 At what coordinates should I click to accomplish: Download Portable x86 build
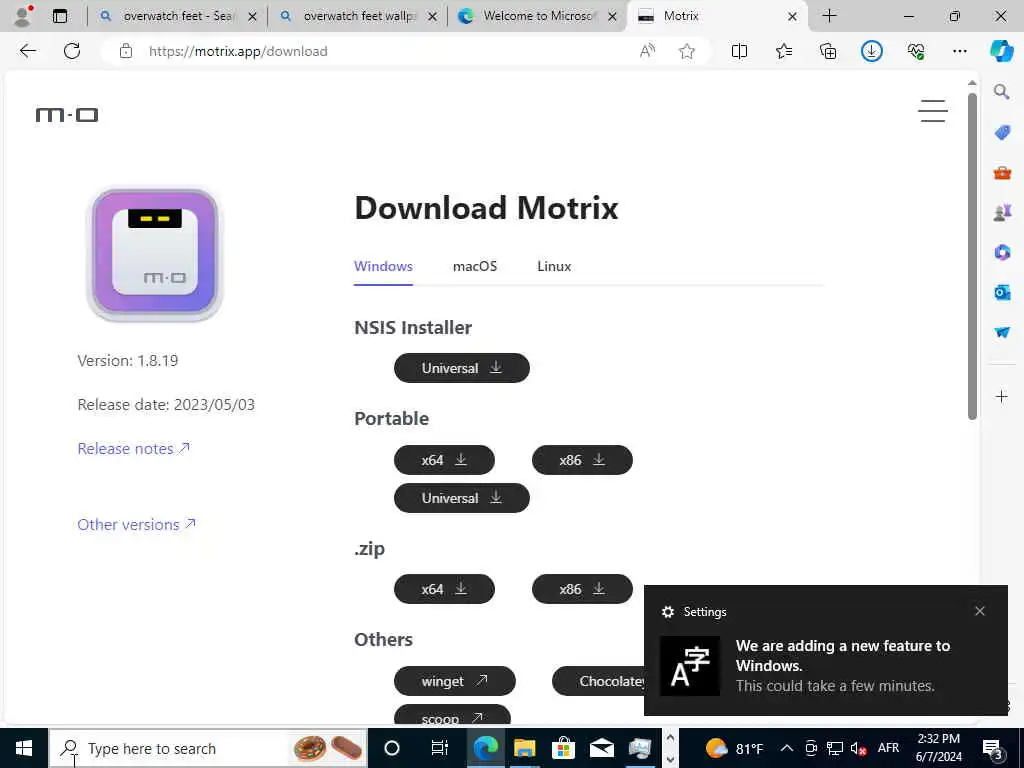pos(582,460)
